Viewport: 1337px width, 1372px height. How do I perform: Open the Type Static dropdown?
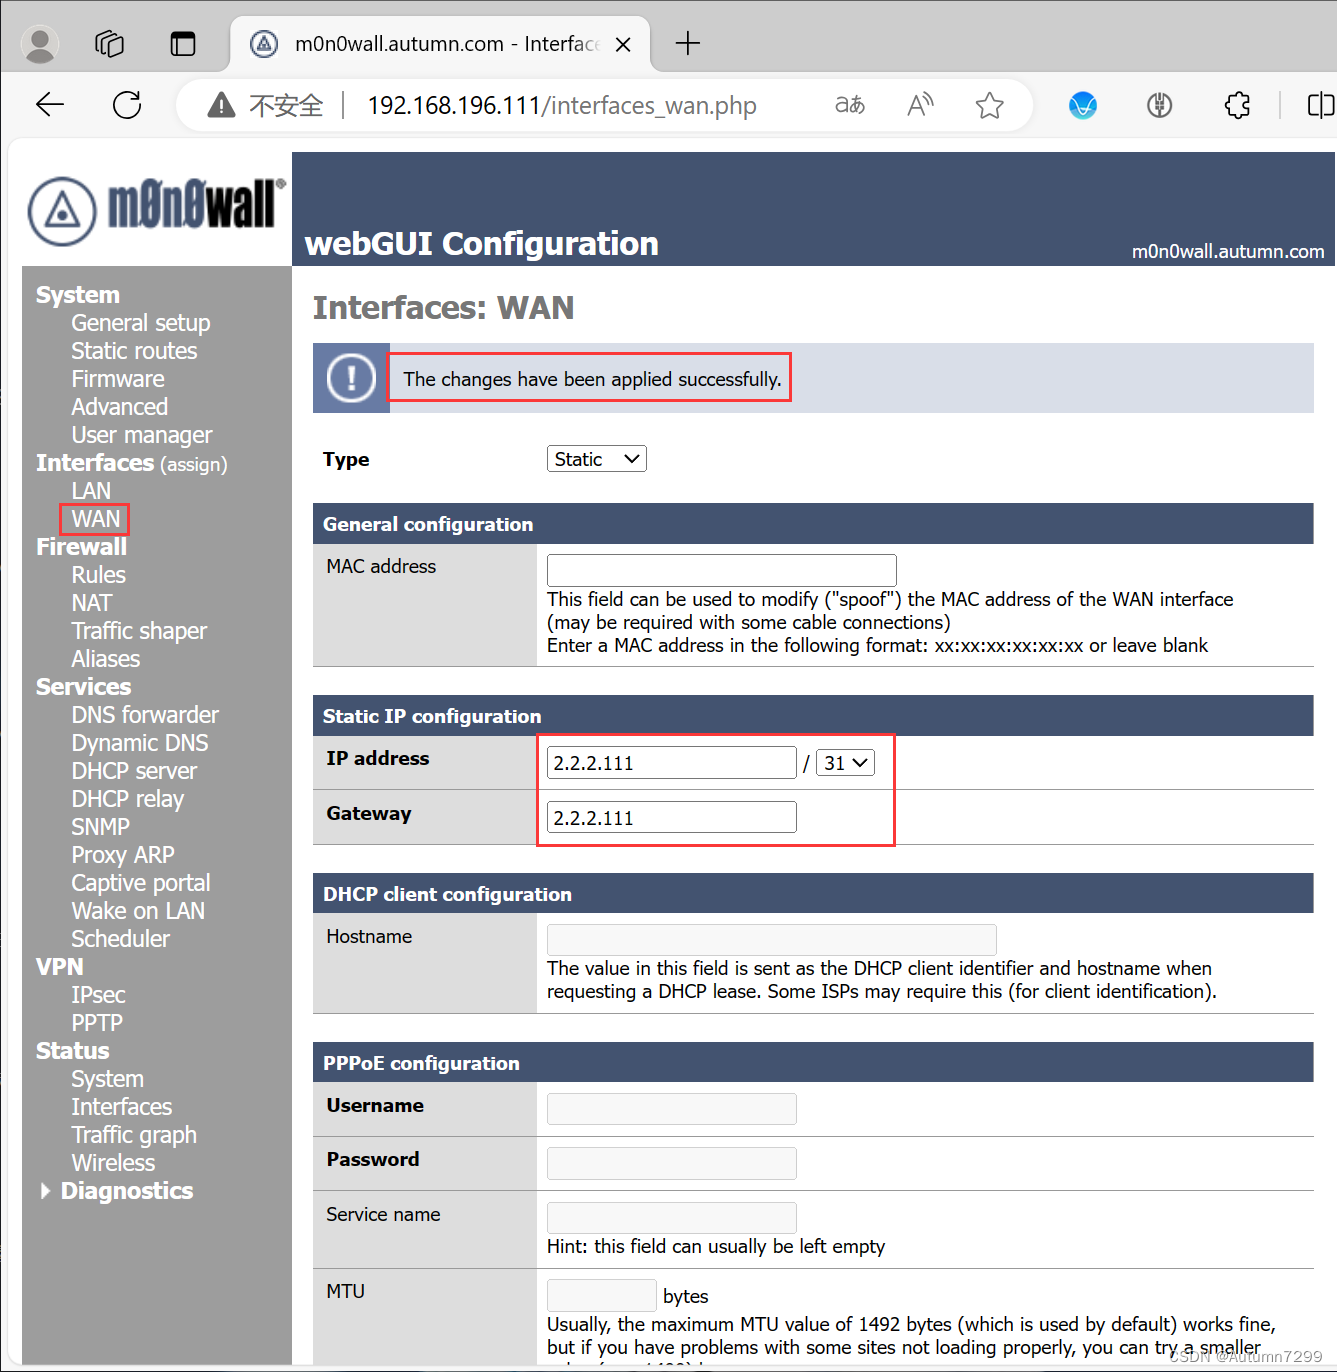597,459
